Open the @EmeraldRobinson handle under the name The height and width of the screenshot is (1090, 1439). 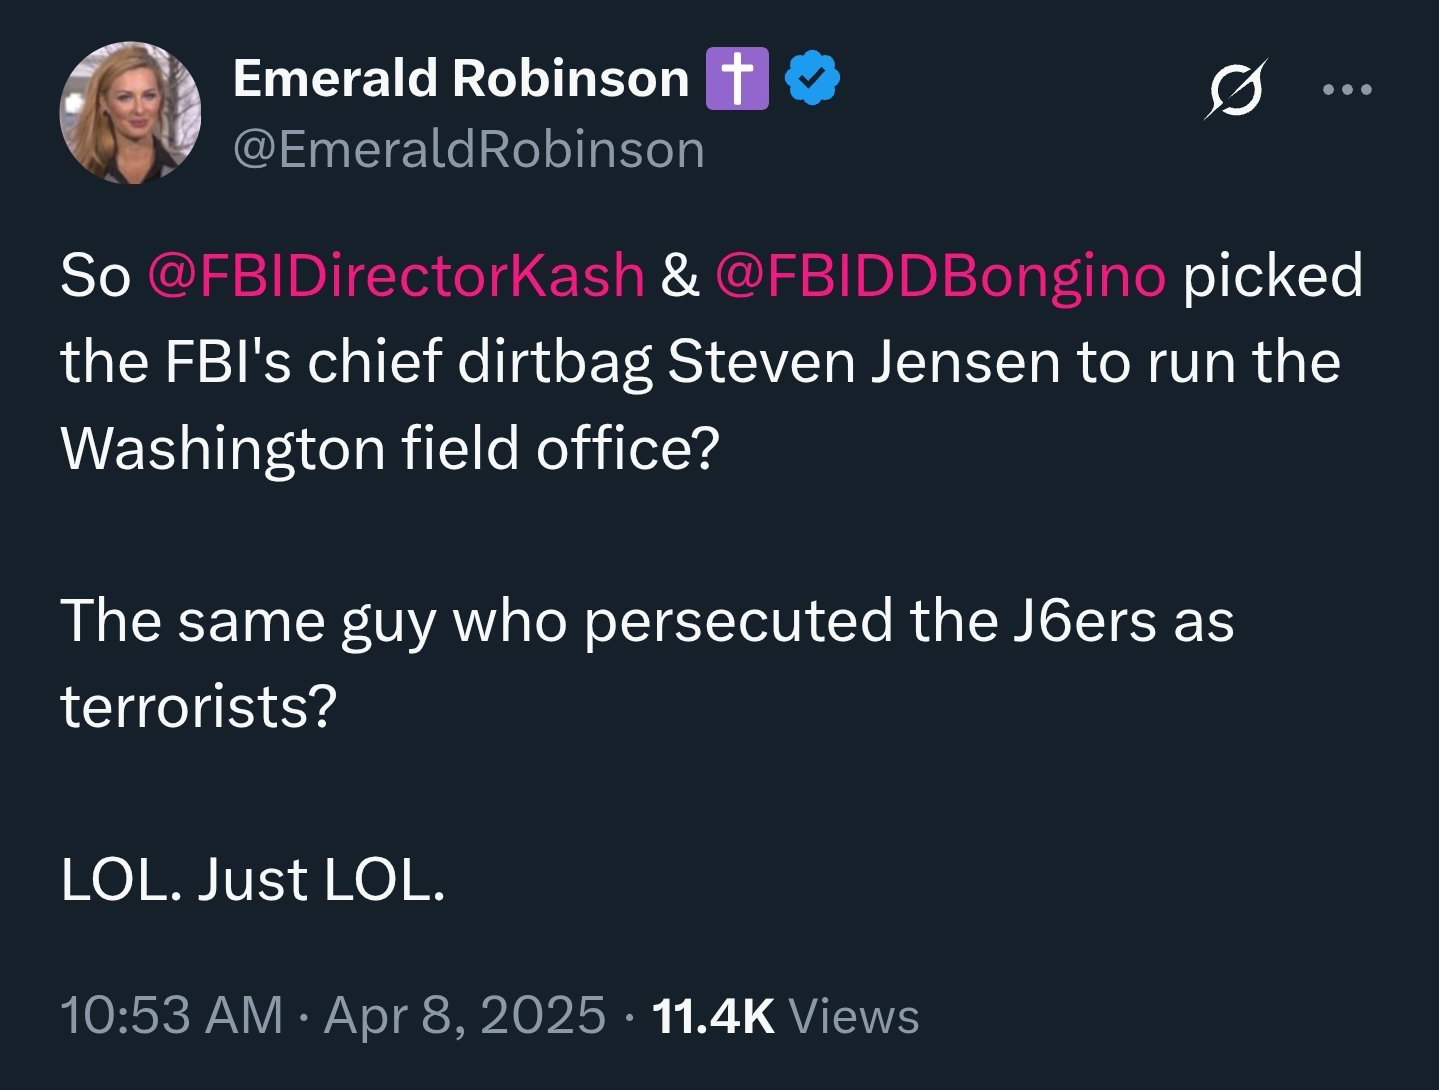pyautogui.click(x=469, y=150)
